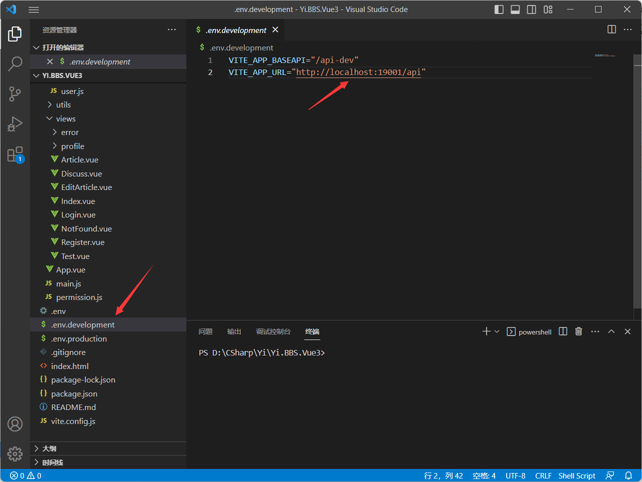
Task: Collapse the views folder
Action: [65, 119]
